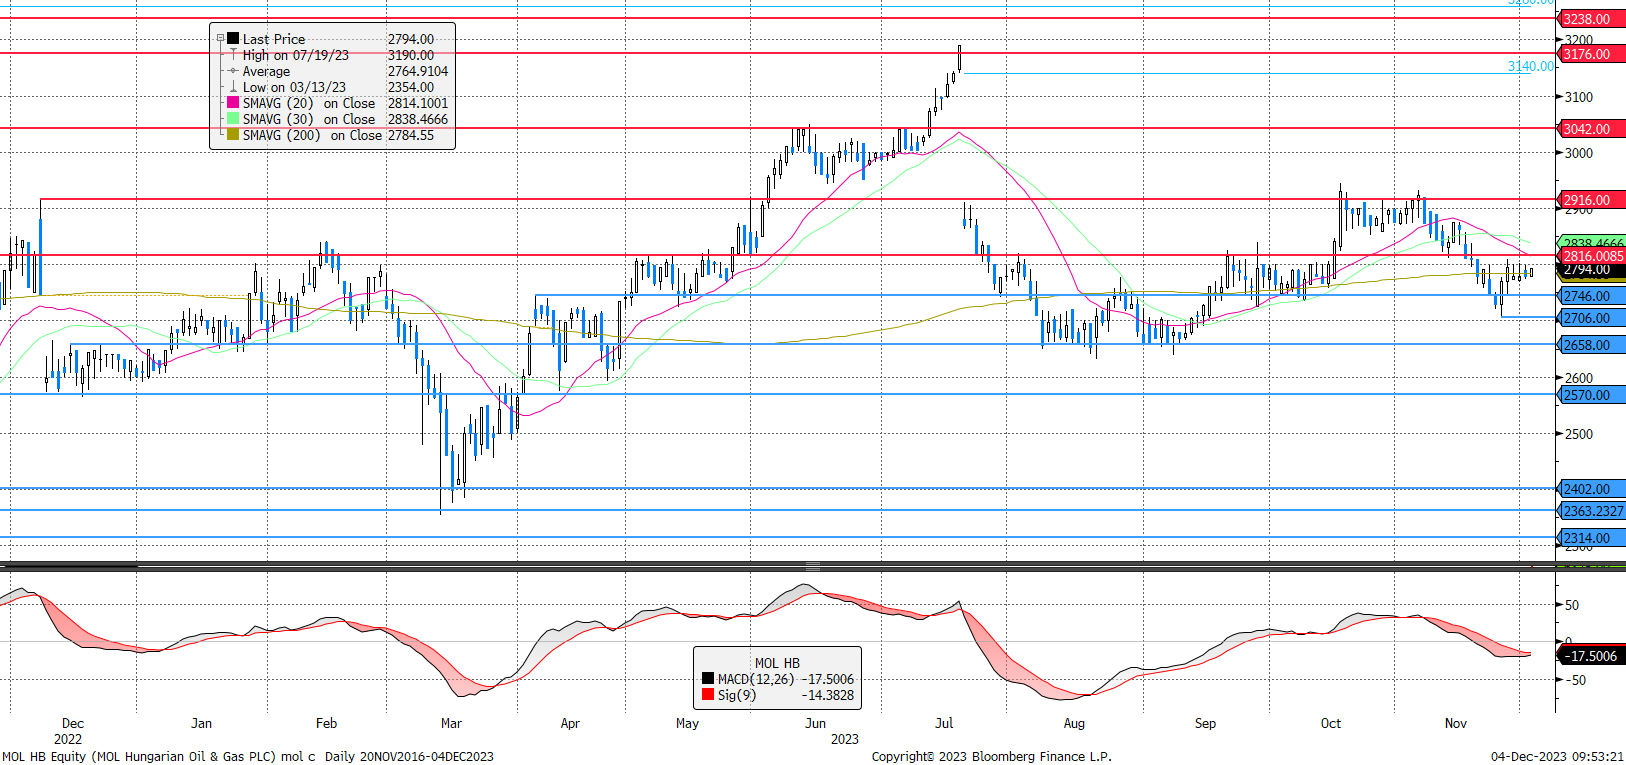Screen dimensions: 1626x765
Task: Click the 2354.00 low value in legend
Action: 411,87
